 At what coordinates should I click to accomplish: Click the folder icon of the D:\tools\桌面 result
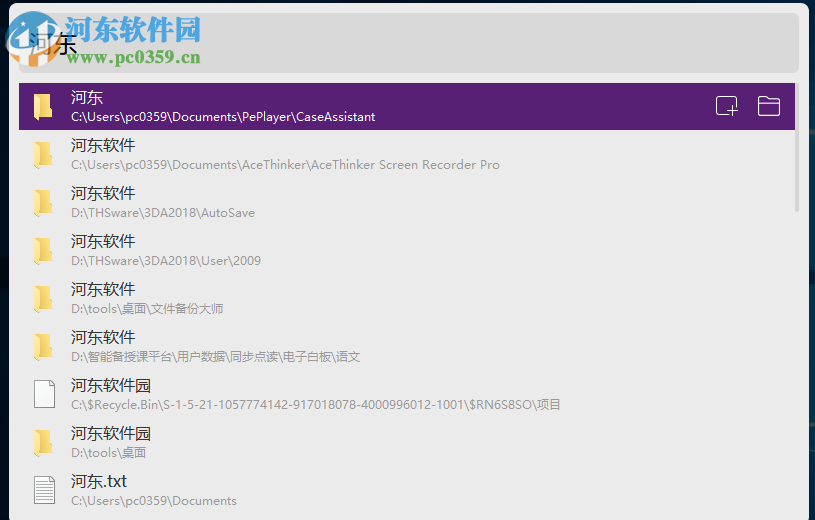pos(43,443)
